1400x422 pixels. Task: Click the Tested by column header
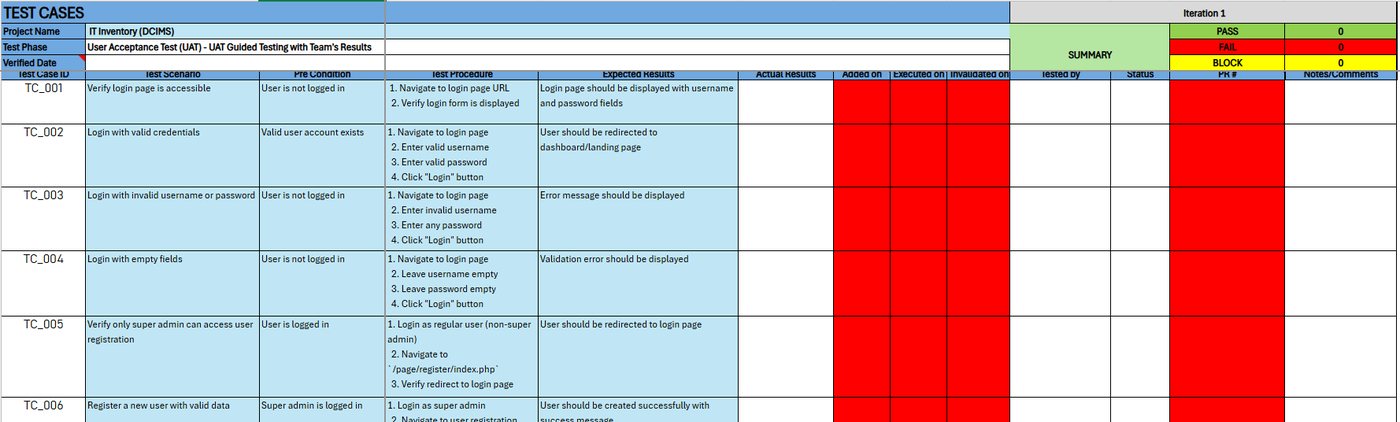(x=1060, y=75)
